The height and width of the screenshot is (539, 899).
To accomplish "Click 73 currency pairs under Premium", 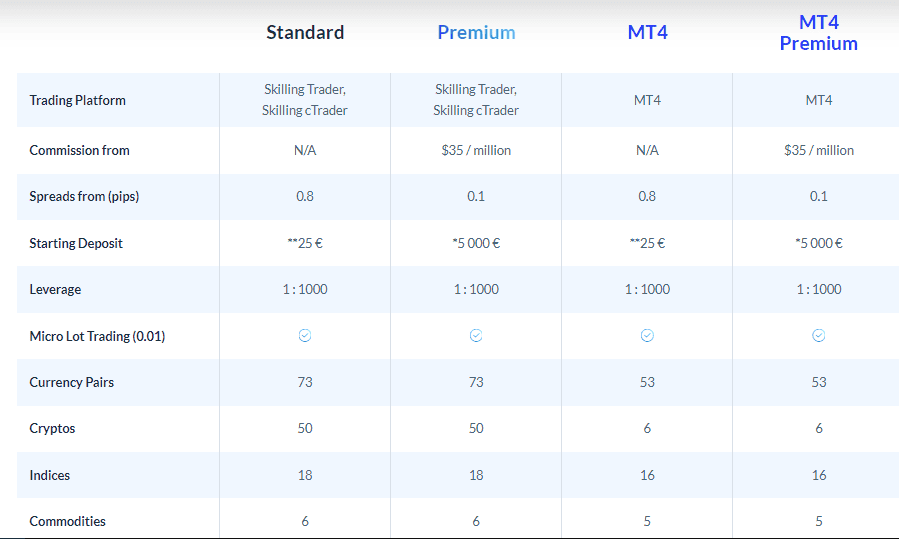I will (476, 382).
